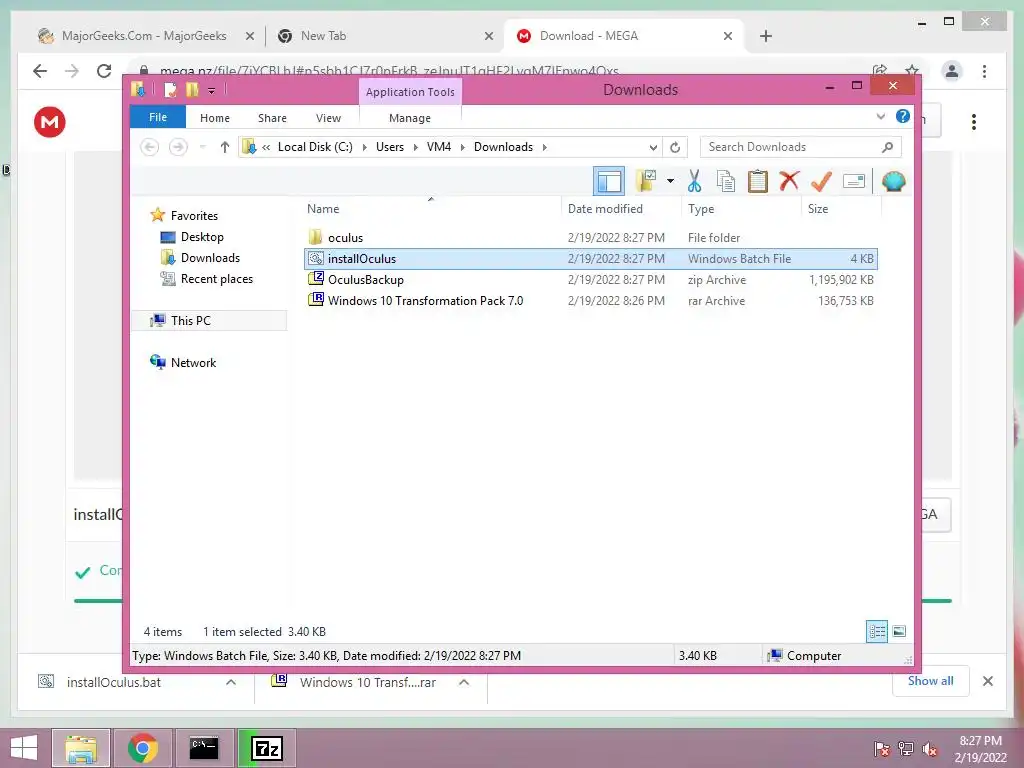1024x768 pixels.
Task: Click the Copy pages icon
Action: click(726, 182)
